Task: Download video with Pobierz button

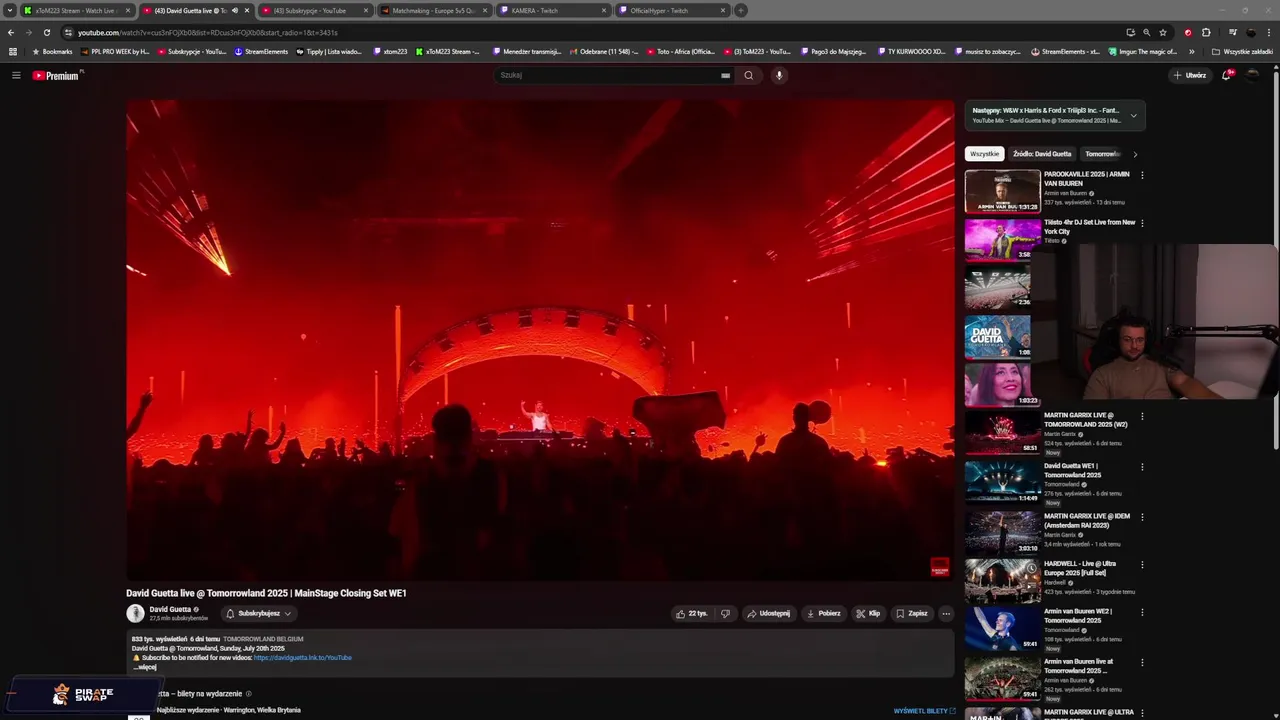Action: tap(823, 613)
